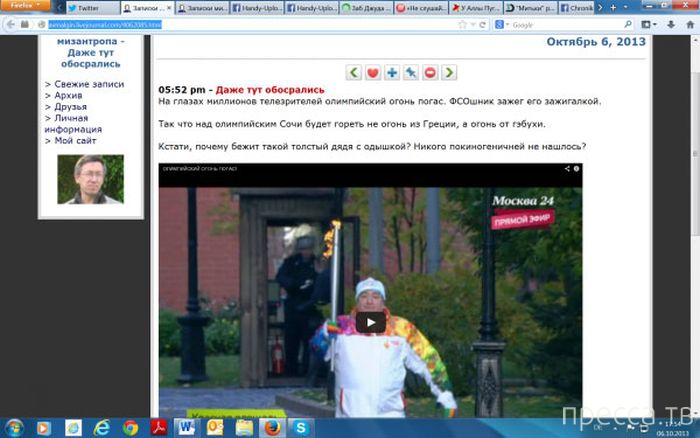The height and width of the screenshot is (438, 700).
Task: Open Word from the taskbar
Action: 185,426
